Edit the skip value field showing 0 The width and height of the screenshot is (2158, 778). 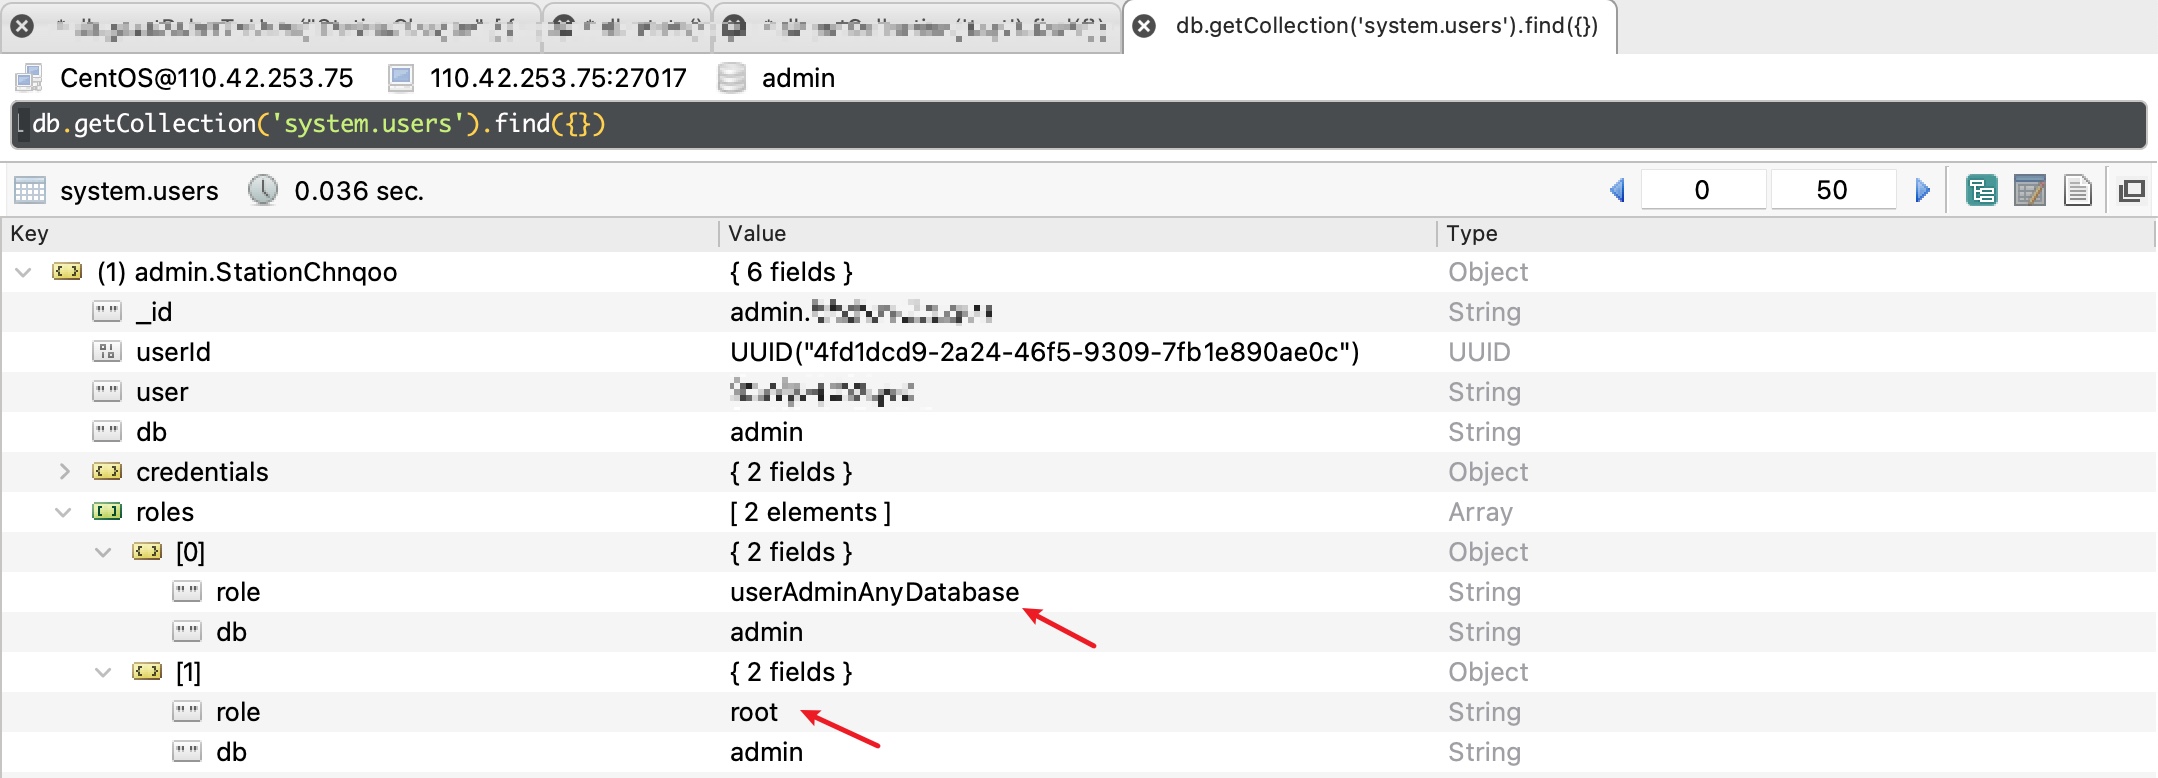point(1703,190)
